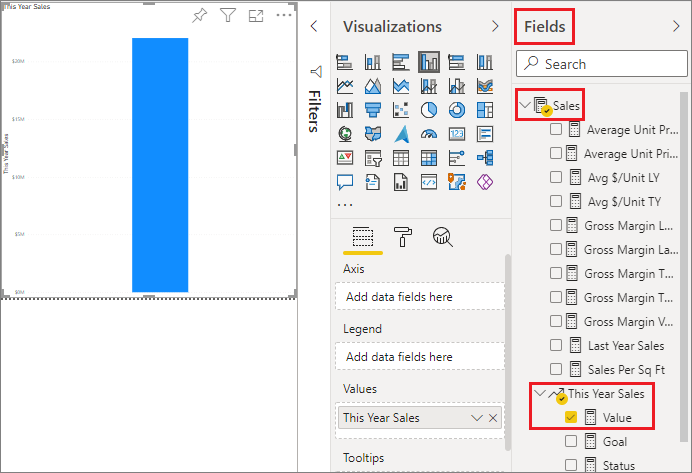Select the pie chart visualization
The height and width of the screenshot is (473, 692).
(430, 109)
